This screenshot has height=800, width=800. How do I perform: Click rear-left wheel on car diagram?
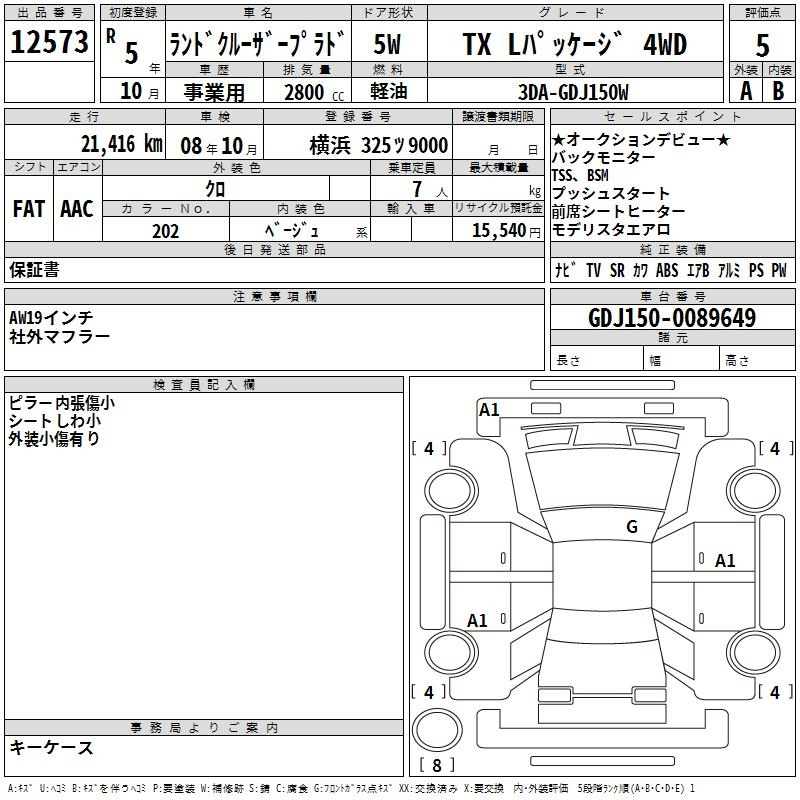pos(451,652)
